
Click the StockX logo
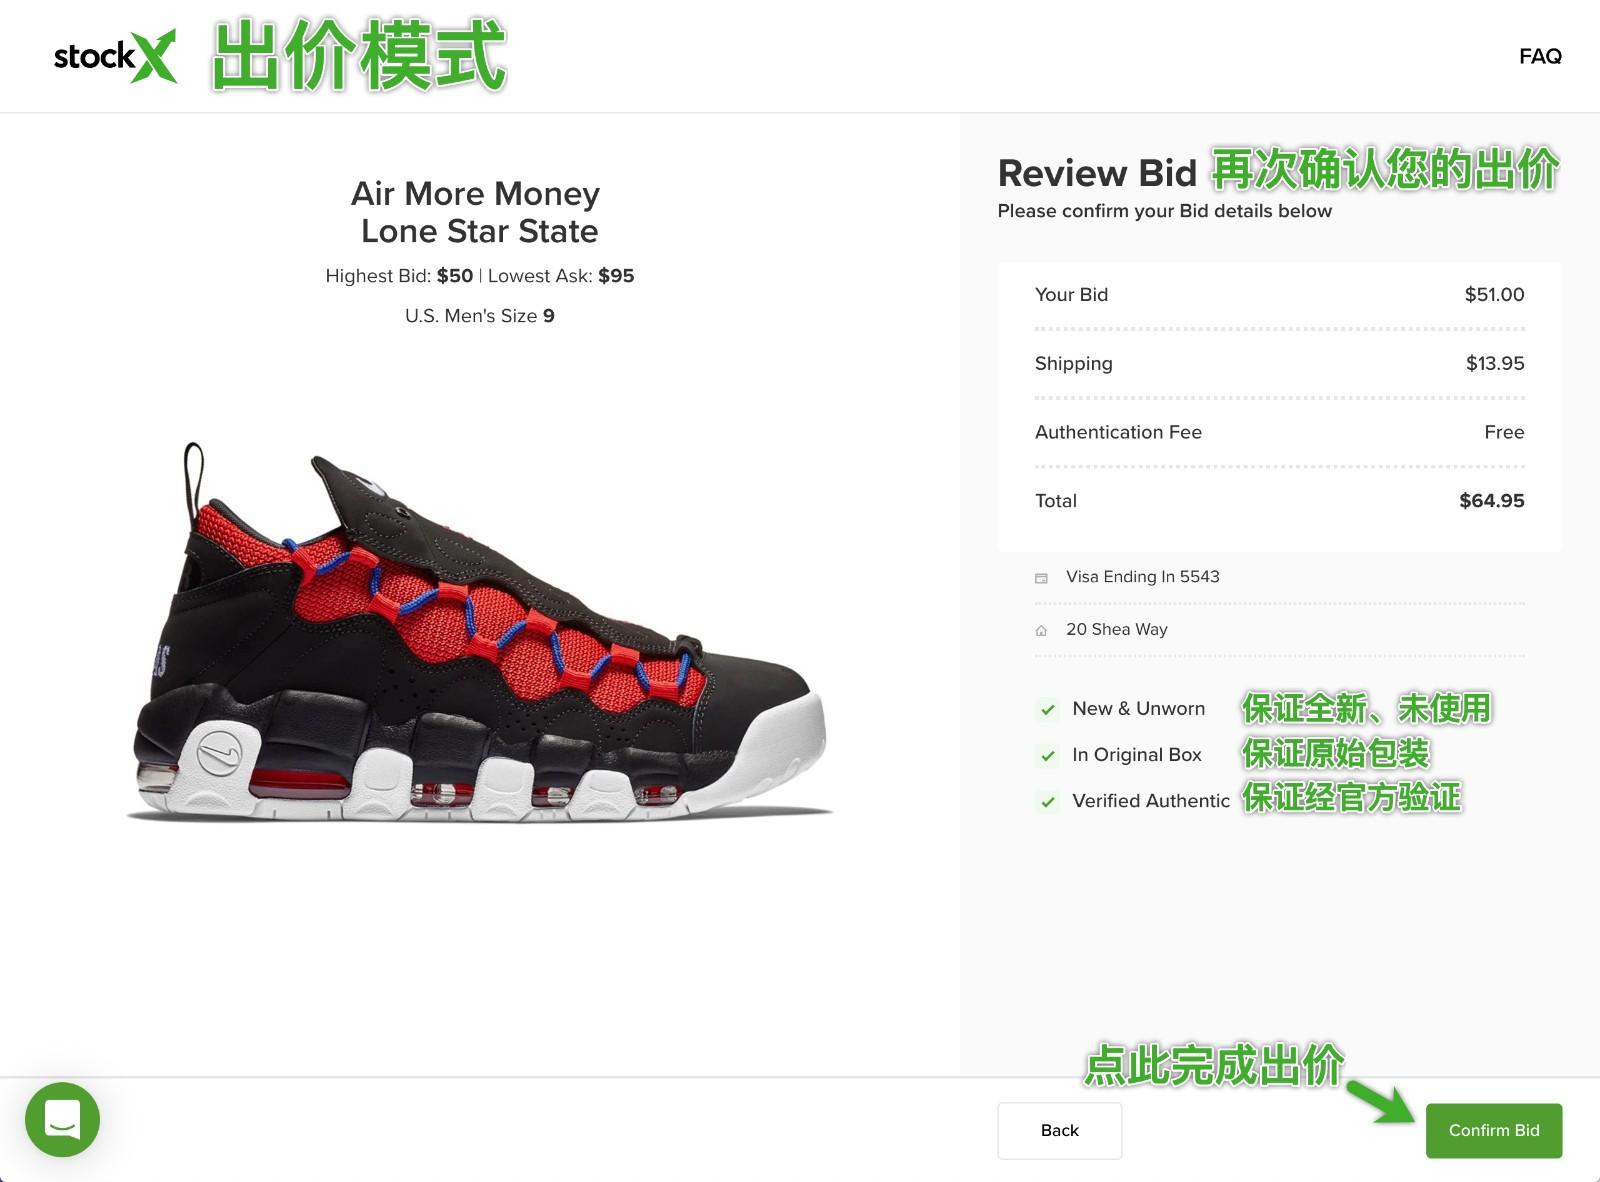115,56
